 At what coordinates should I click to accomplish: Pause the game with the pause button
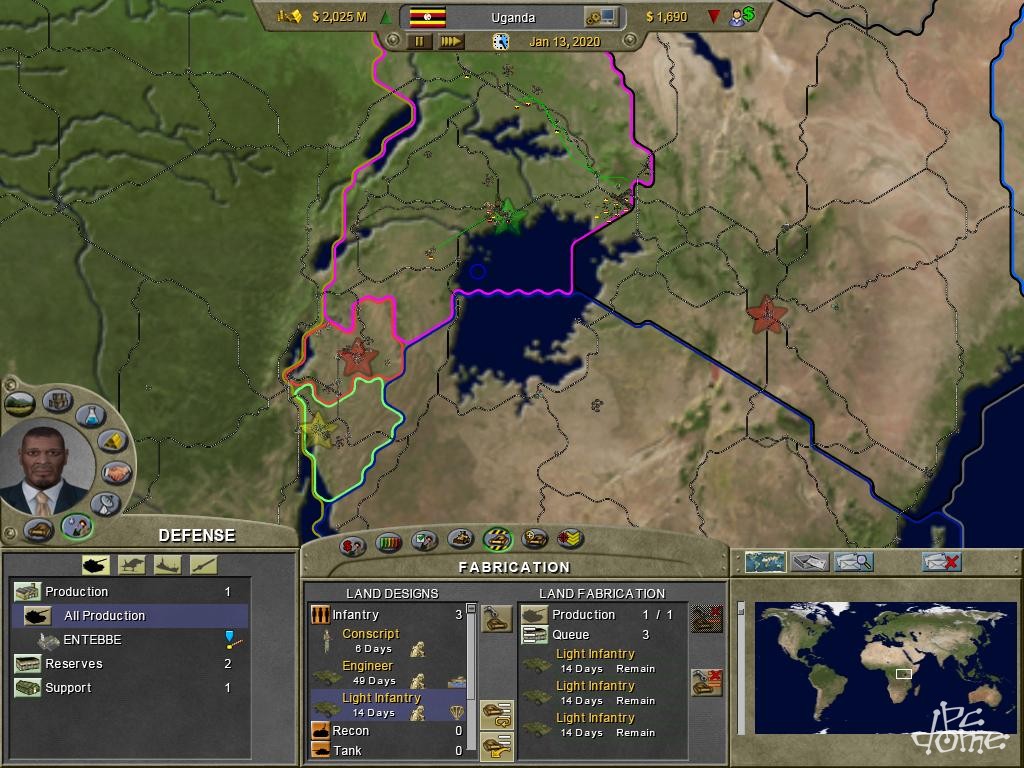(x=420, y=42)
